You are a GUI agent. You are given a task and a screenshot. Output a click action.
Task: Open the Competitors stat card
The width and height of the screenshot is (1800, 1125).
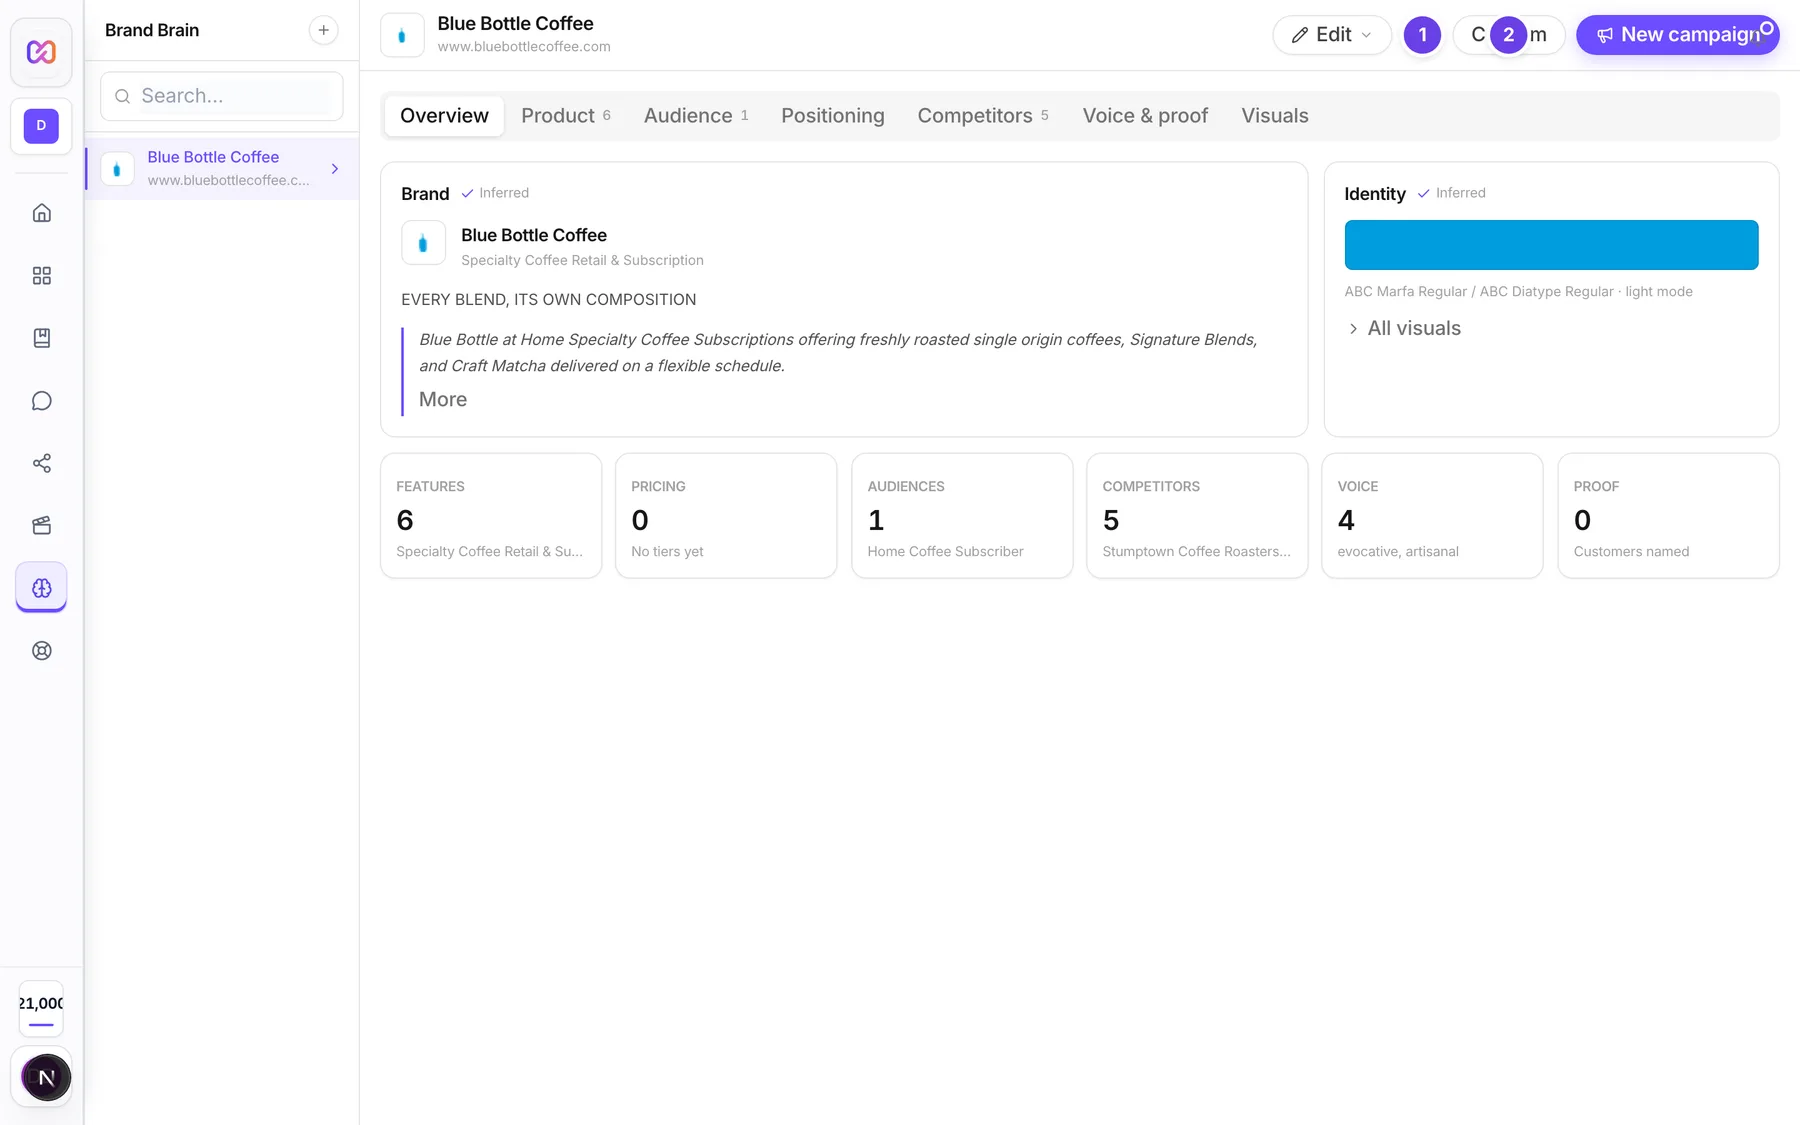tap(1197, 516)
